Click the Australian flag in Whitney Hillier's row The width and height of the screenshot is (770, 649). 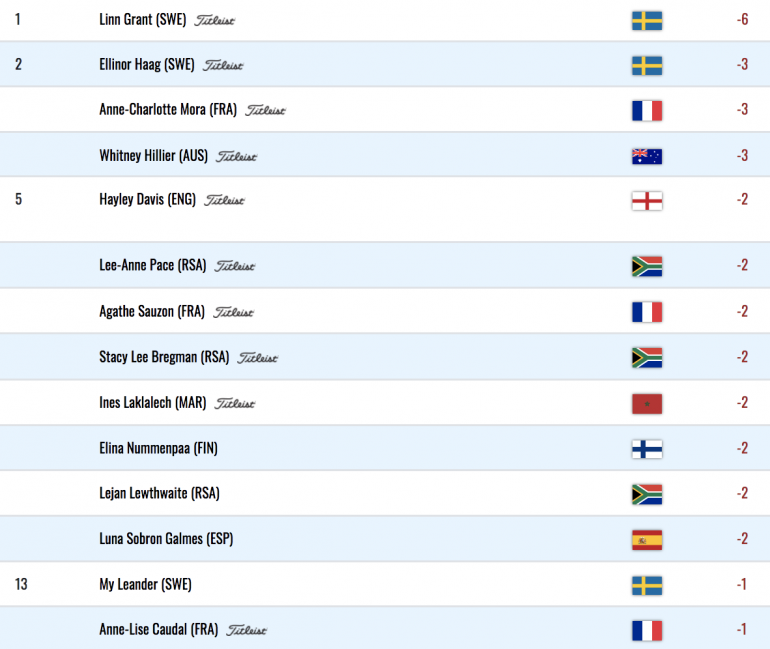pyautogui.click(x=647, y=156)
